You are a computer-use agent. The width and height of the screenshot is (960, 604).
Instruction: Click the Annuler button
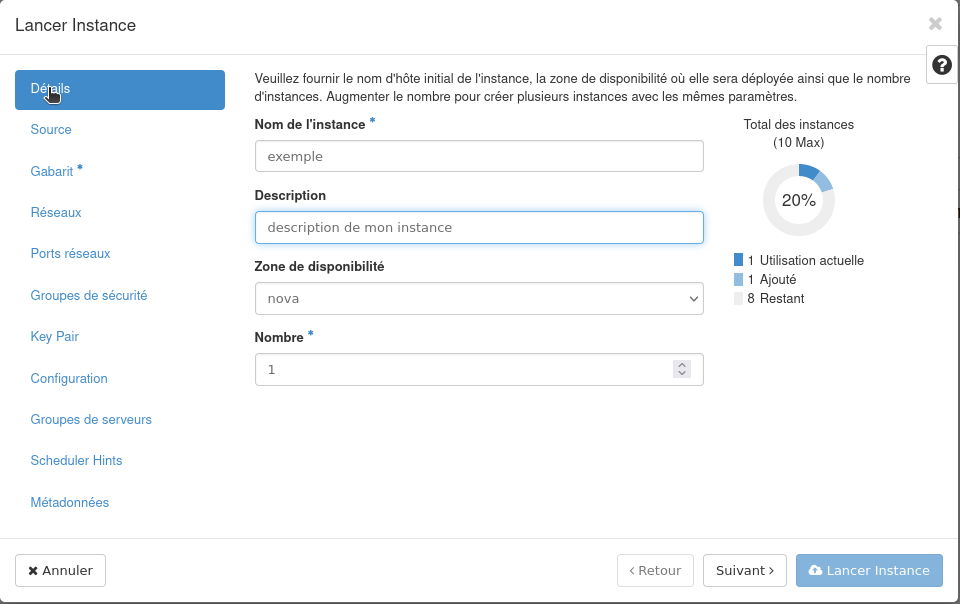tap(60, 570)
